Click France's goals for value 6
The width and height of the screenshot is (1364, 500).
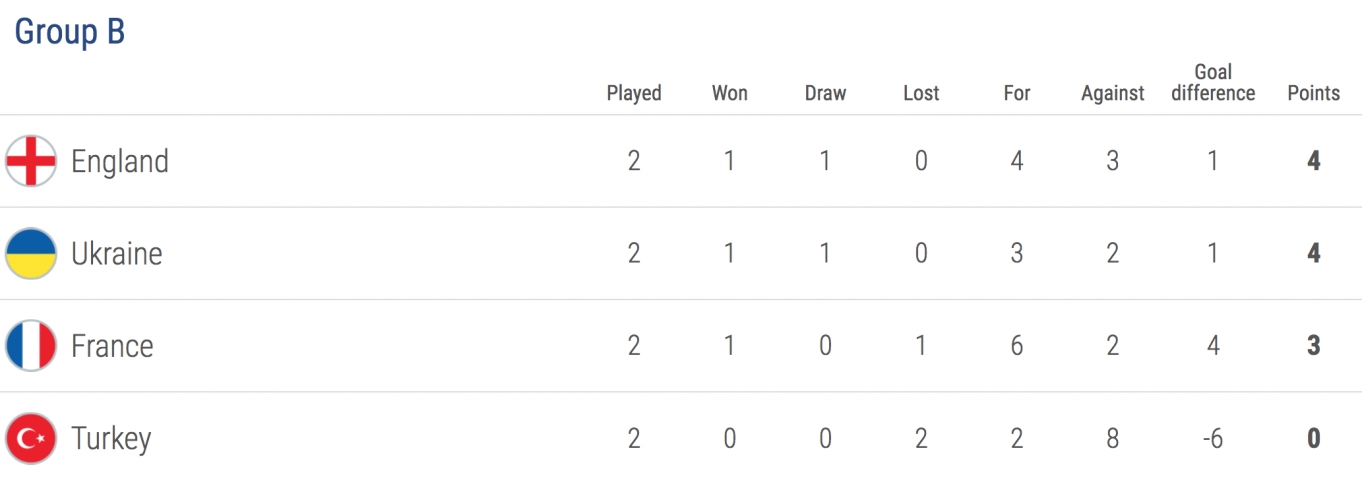(x=1017, y=346)
